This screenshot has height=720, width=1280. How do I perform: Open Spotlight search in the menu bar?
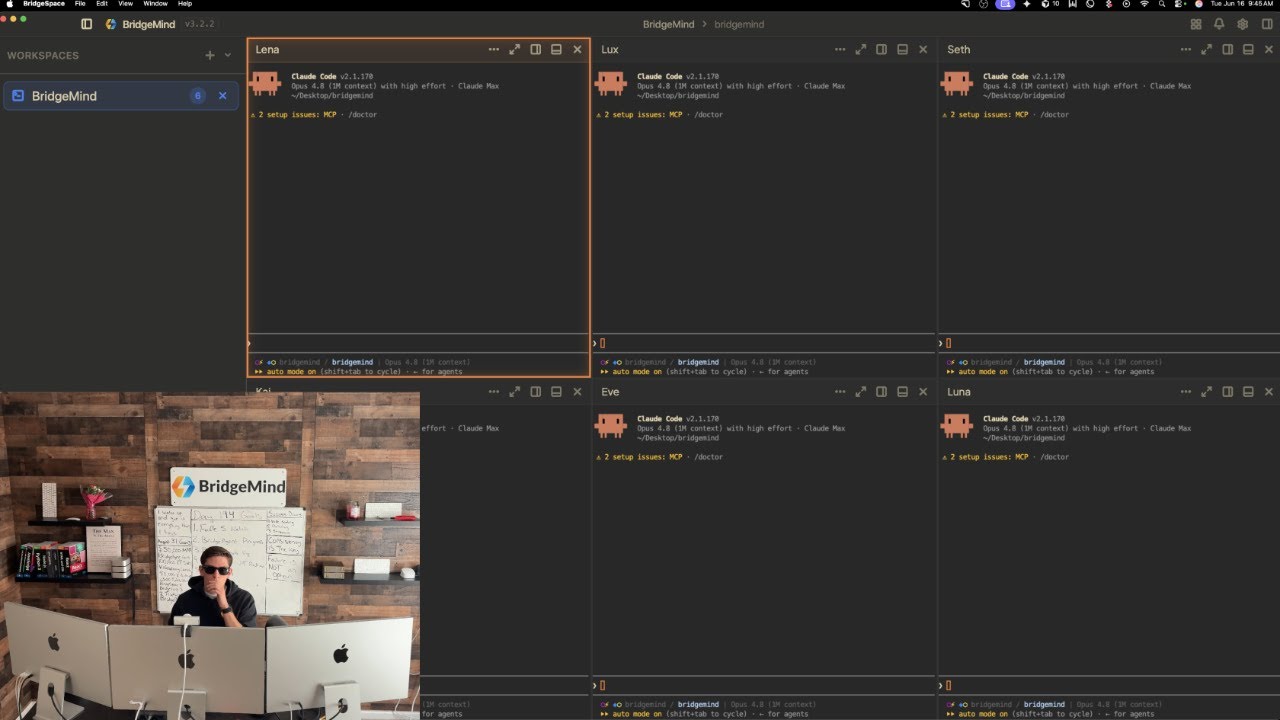[x=1162, y=4]
